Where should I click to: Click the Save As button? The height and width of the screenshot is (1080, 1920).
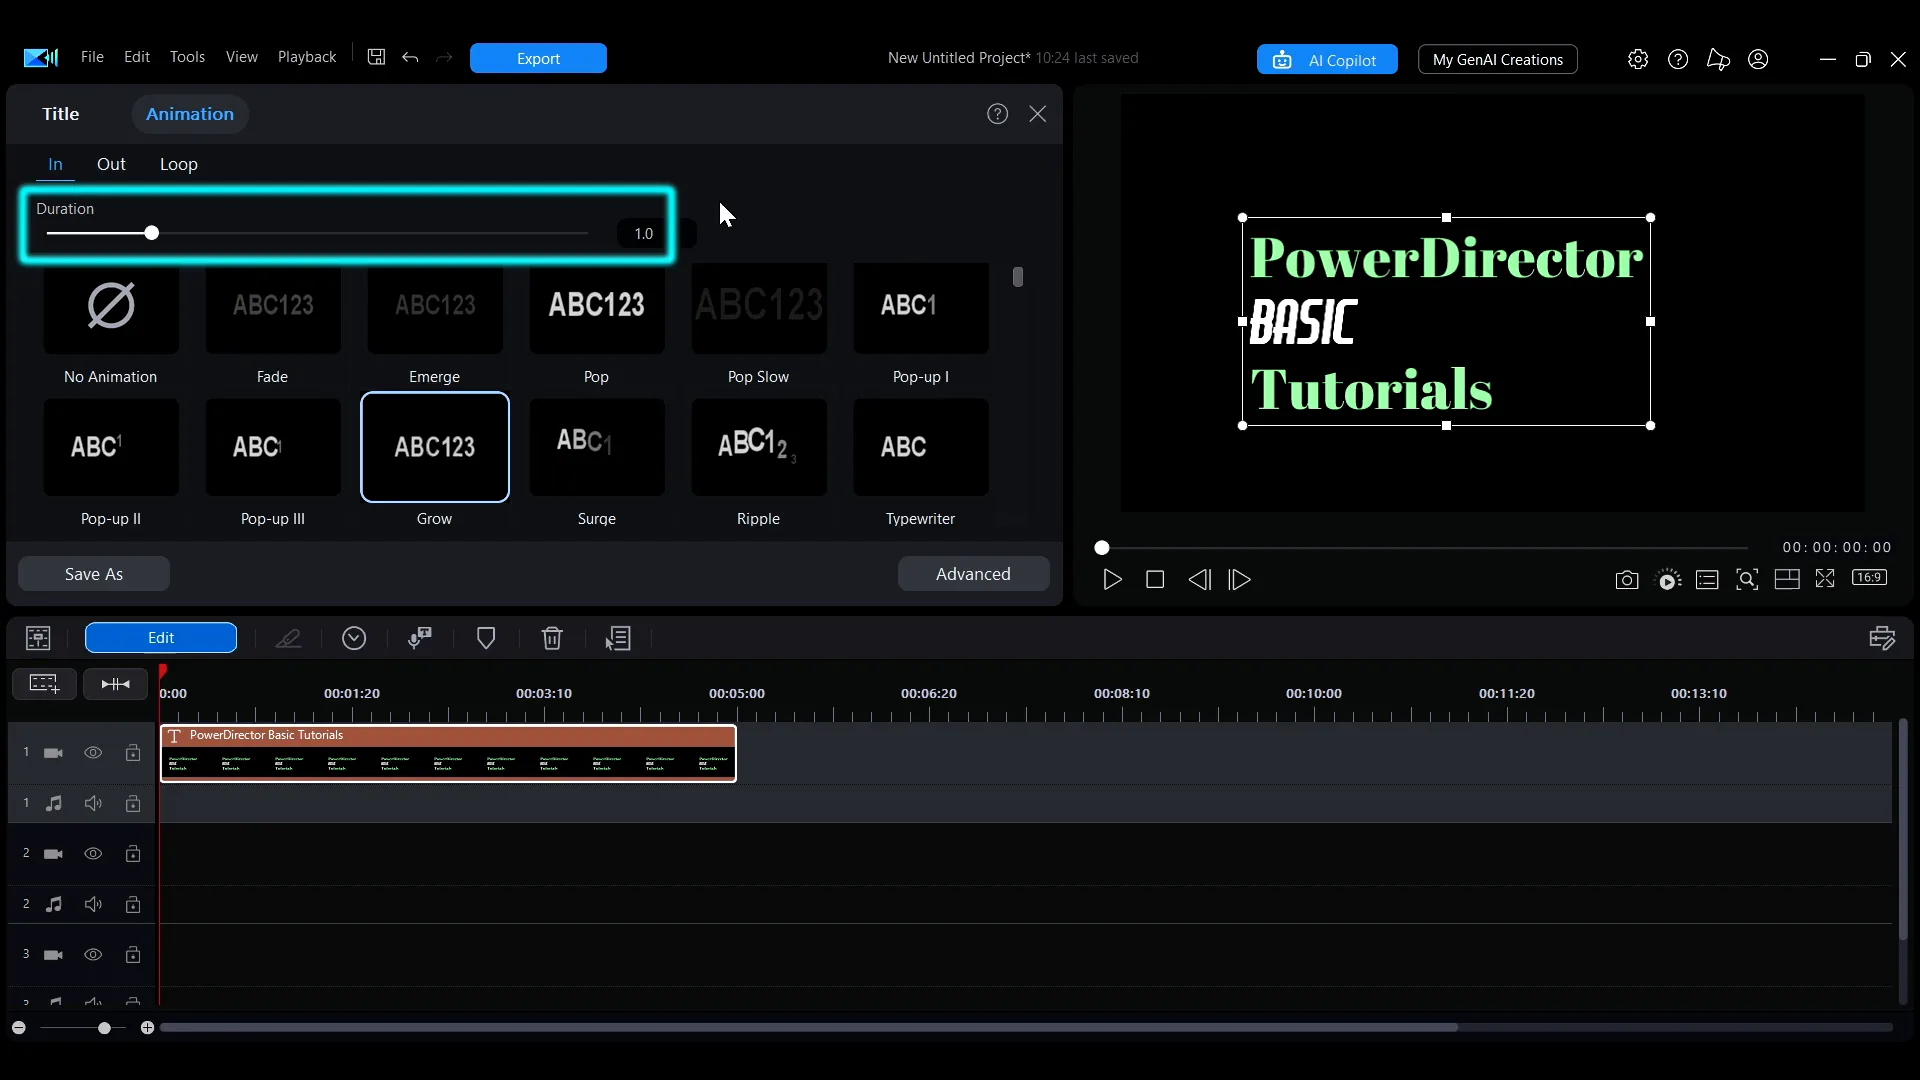94,574
